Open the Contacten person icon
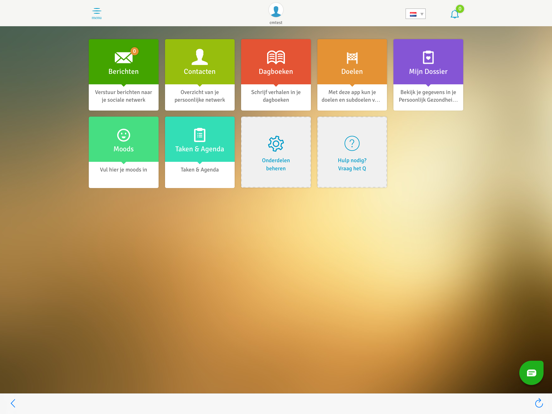 tap(200, 57)
